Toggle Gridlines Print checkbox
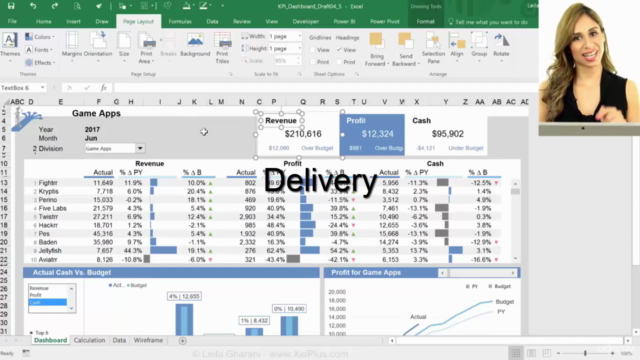The width and height of the screenshot is (640, 360). (313, 62)
